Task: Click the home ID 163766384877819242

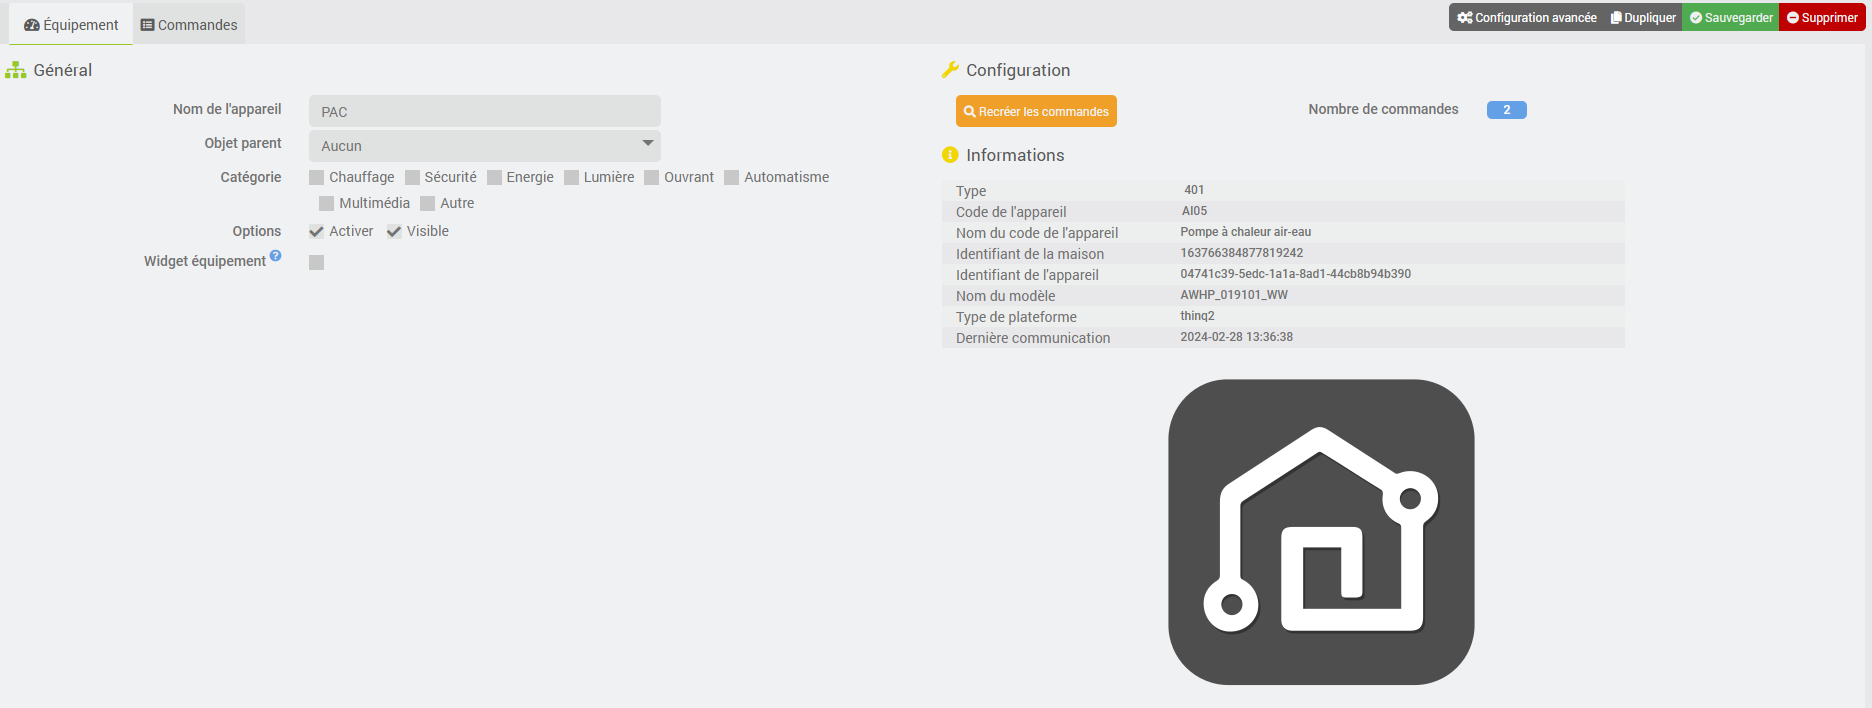Action: click(x=1242, y=253)
